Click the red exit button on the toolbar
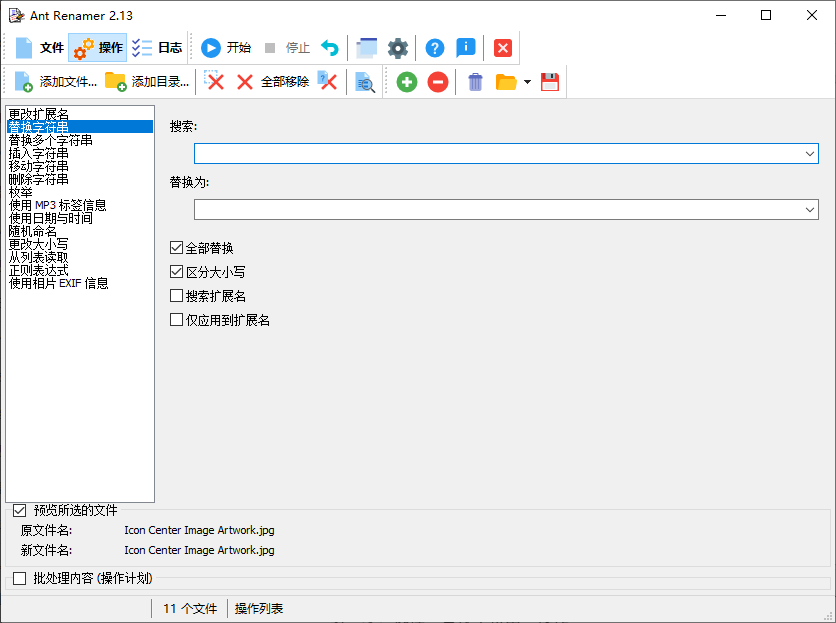The image size is (836, 623). click(x=501, y=47)
